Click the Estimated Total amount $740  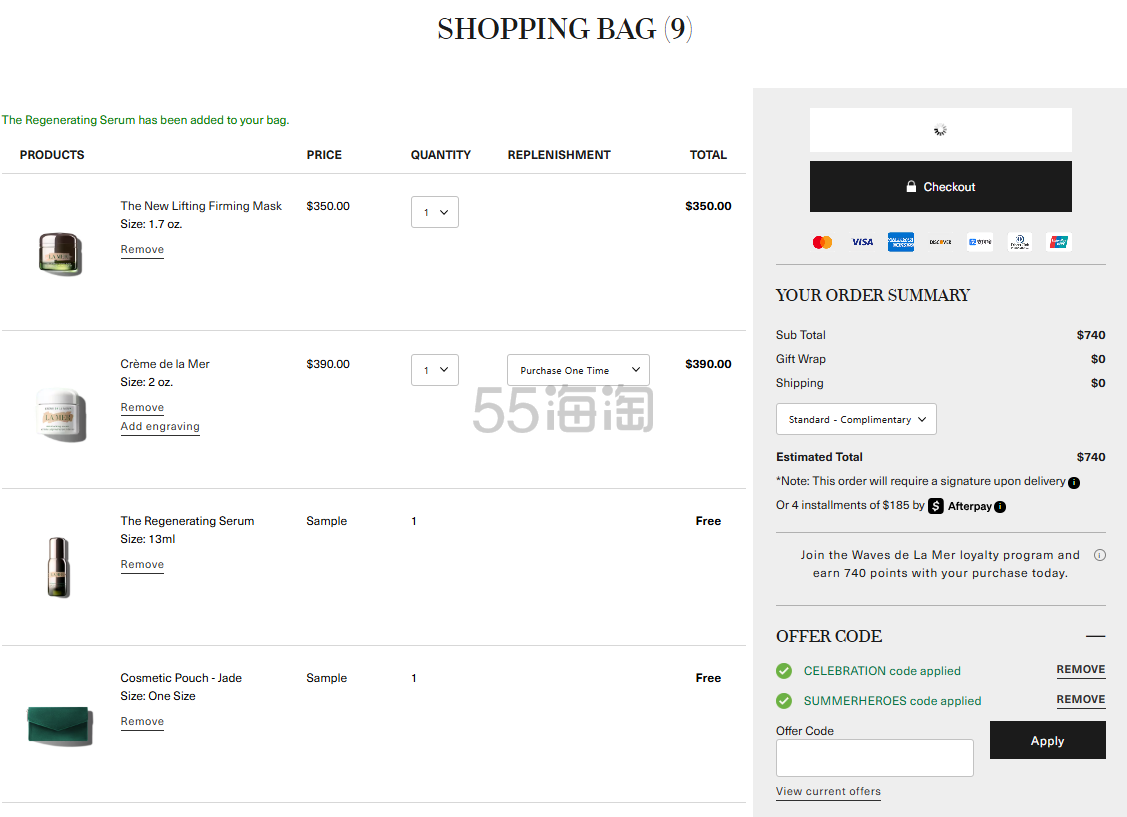pyautogui.click(x=1091, y=457)
